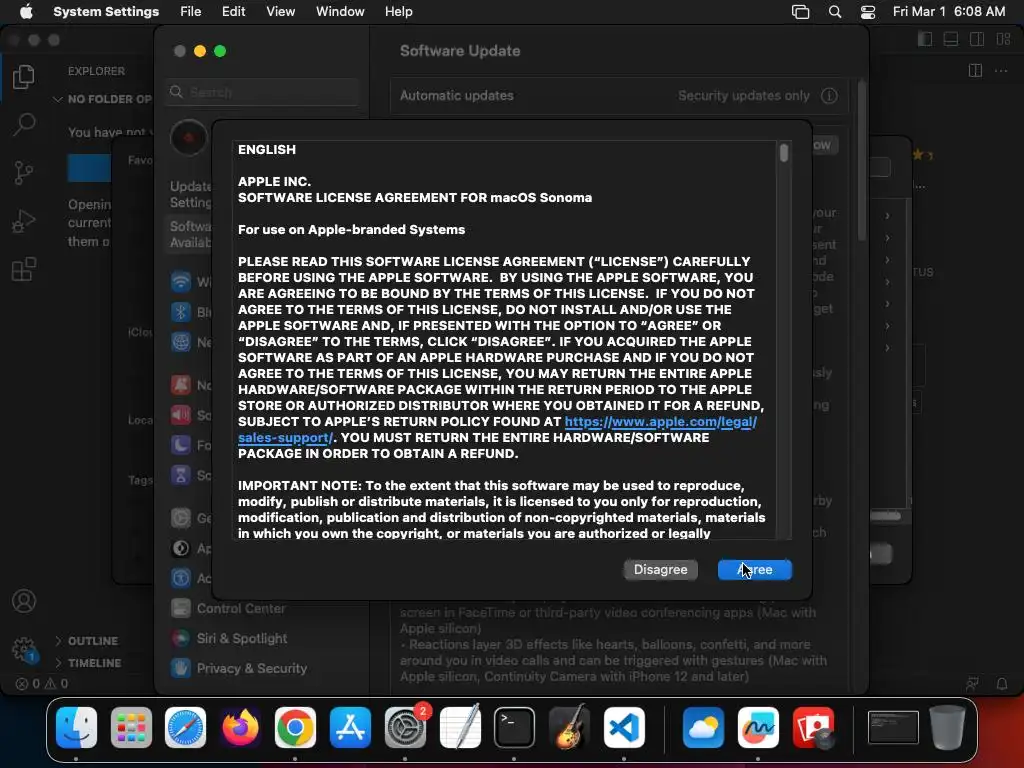Open the cloud weather app from the Dock
This screenshot has width=1024, height=768.
703,728
